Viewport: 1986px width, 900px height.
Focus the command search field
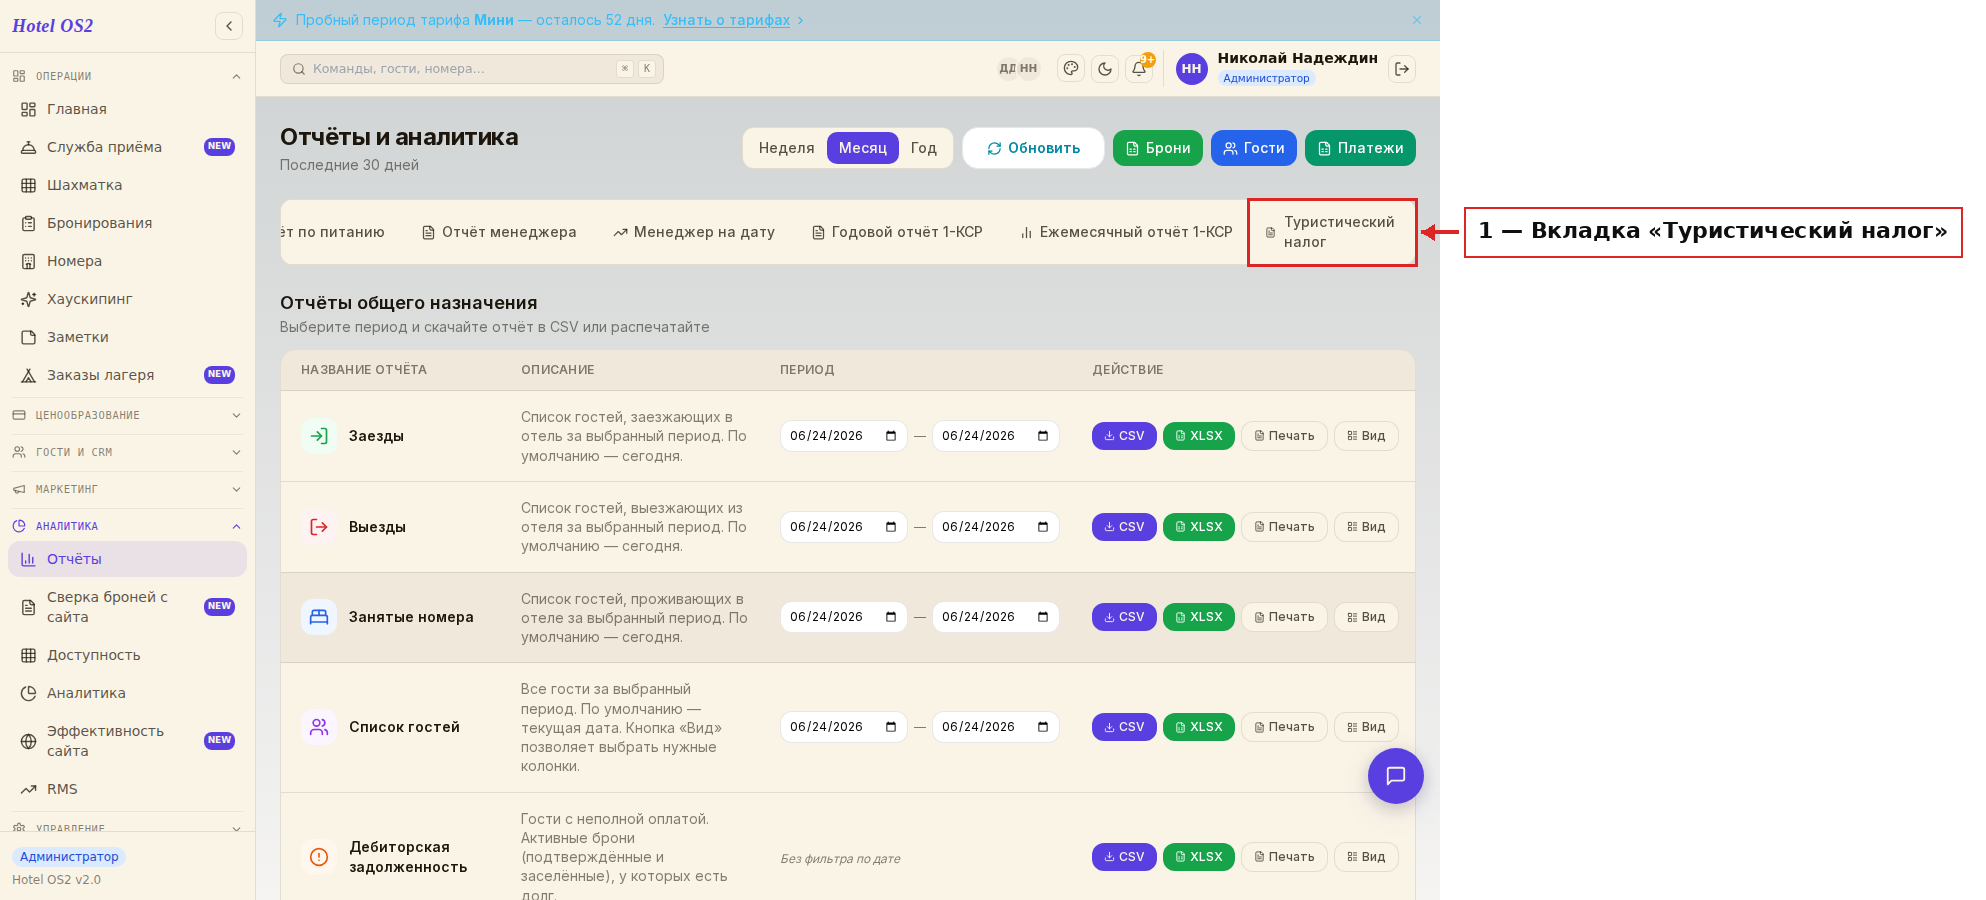[471, 69]
